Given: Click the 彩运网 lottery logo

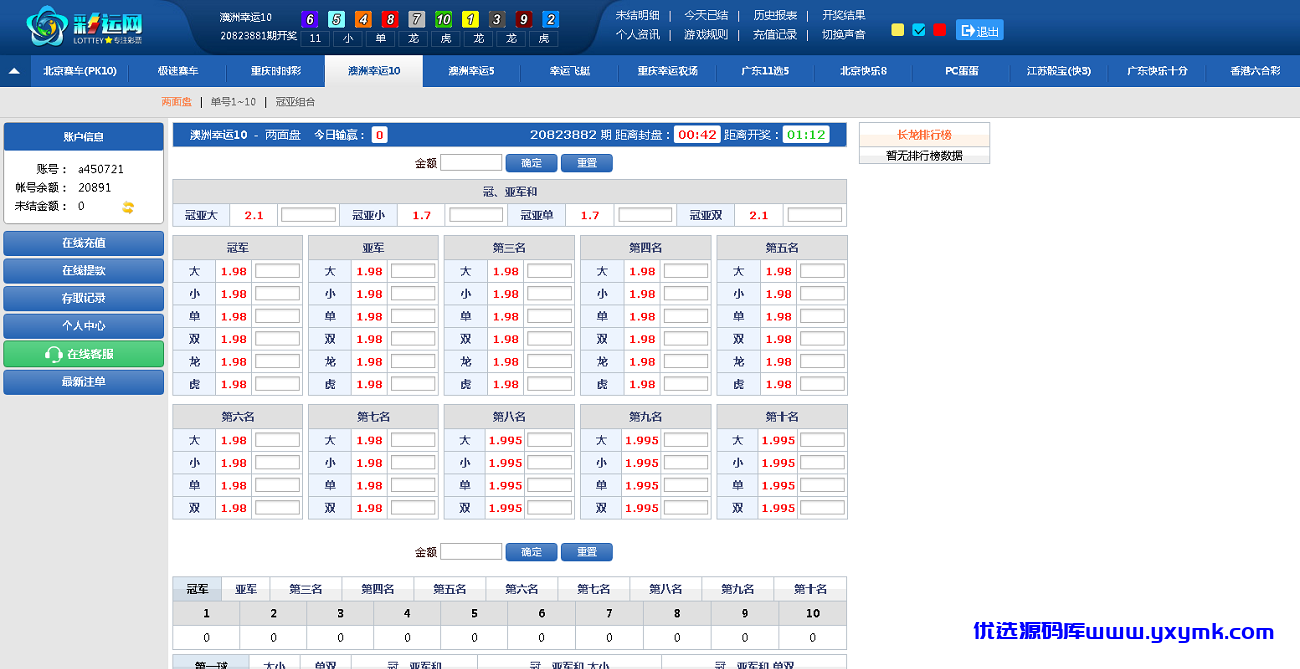Looking at the screenshot, I should tap(84, 27).
